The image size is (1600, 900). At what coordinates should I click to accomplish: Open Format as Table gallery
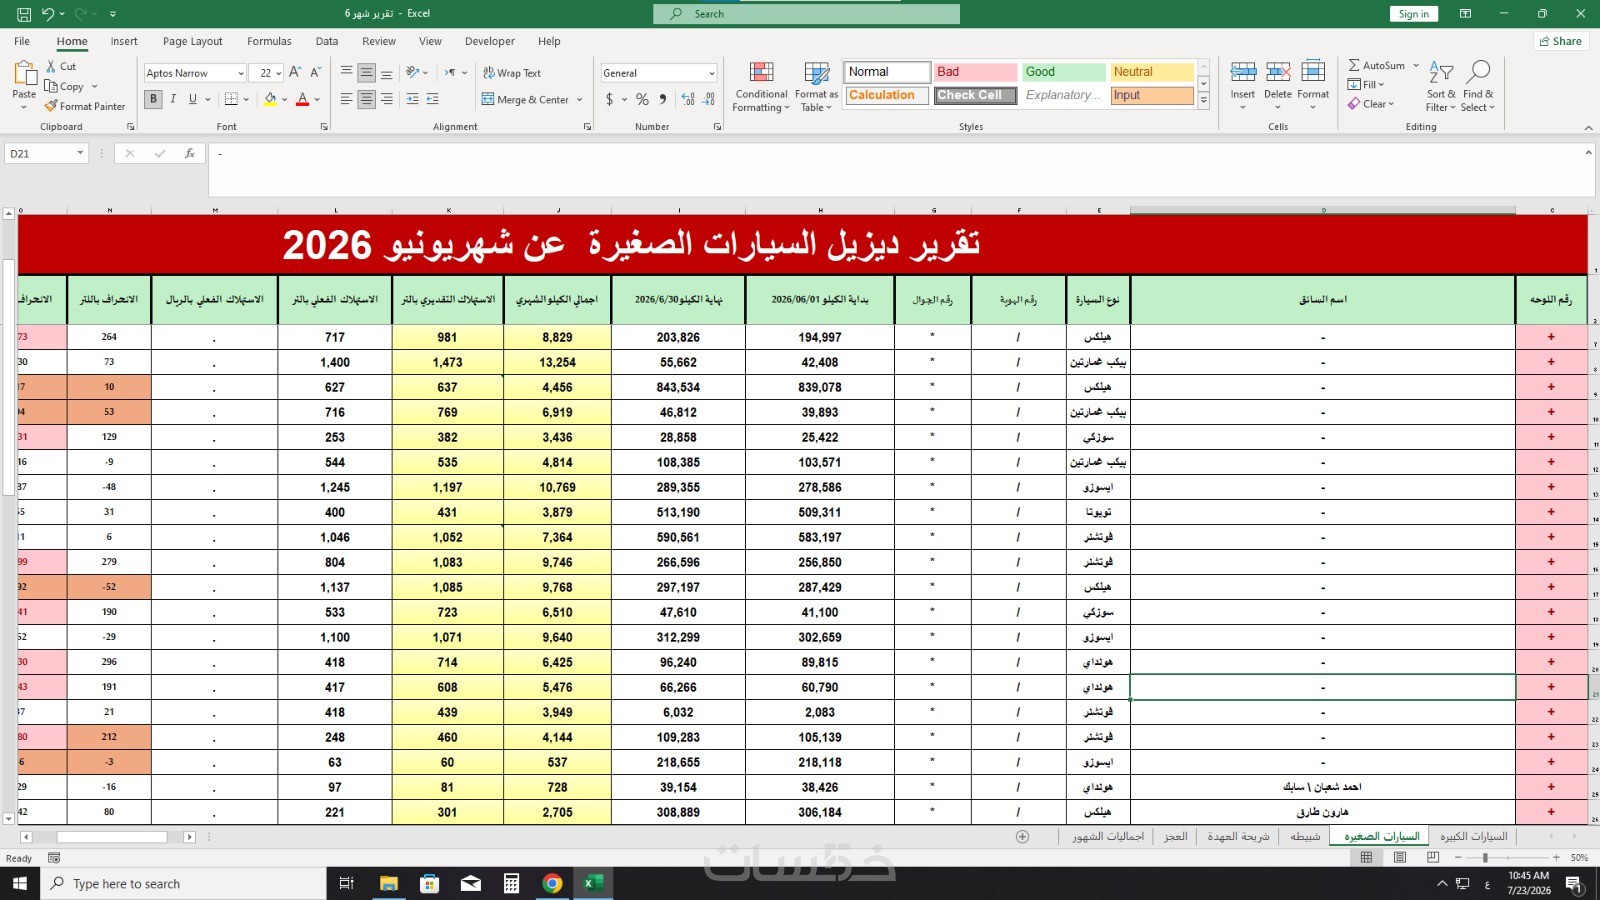pyautogui.click(x=816, y=87)
